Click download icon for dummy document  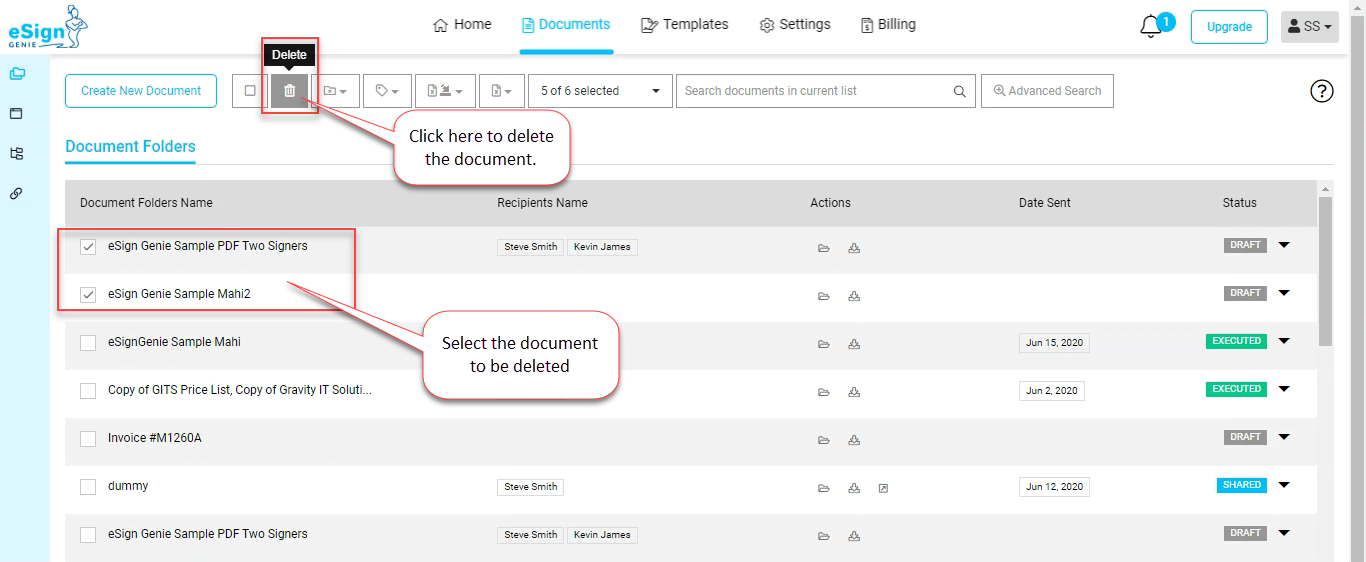(x=854, y=488)
